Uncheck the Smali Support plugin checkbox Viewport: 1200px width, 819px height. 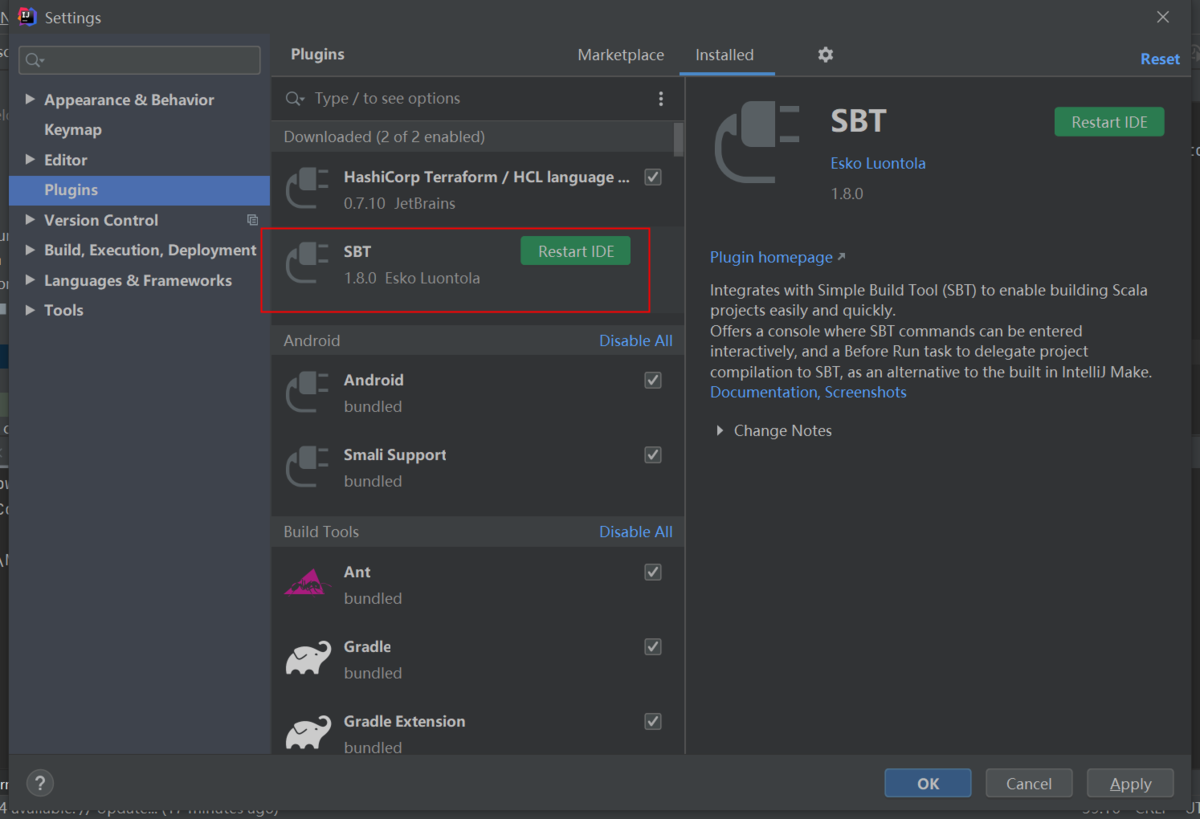(653, 455)
